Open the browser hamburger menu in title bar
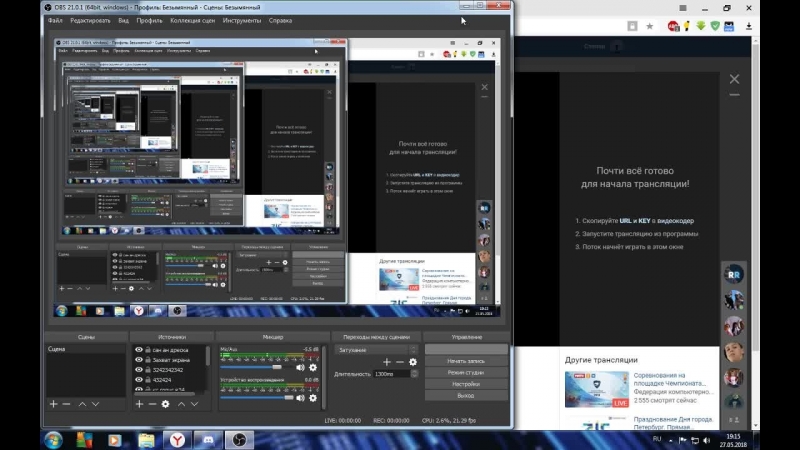Screen dimensions: 800x450 pyautogui.click(x=683, y=8)
